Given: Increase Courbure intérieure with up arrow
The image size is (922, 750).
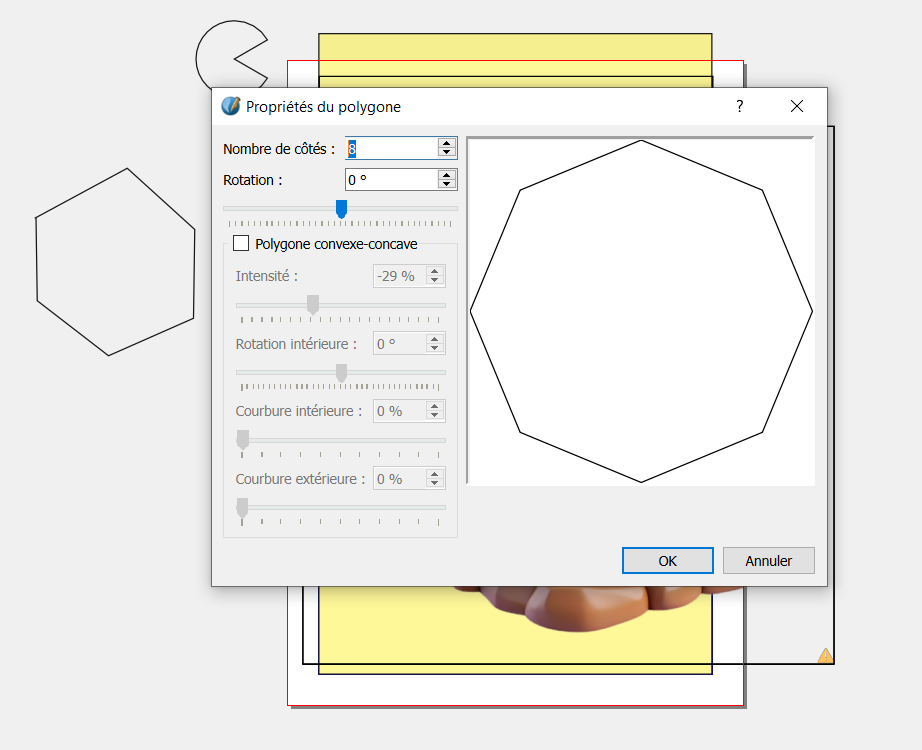Looking at the screenshot, I should [435, 406].
